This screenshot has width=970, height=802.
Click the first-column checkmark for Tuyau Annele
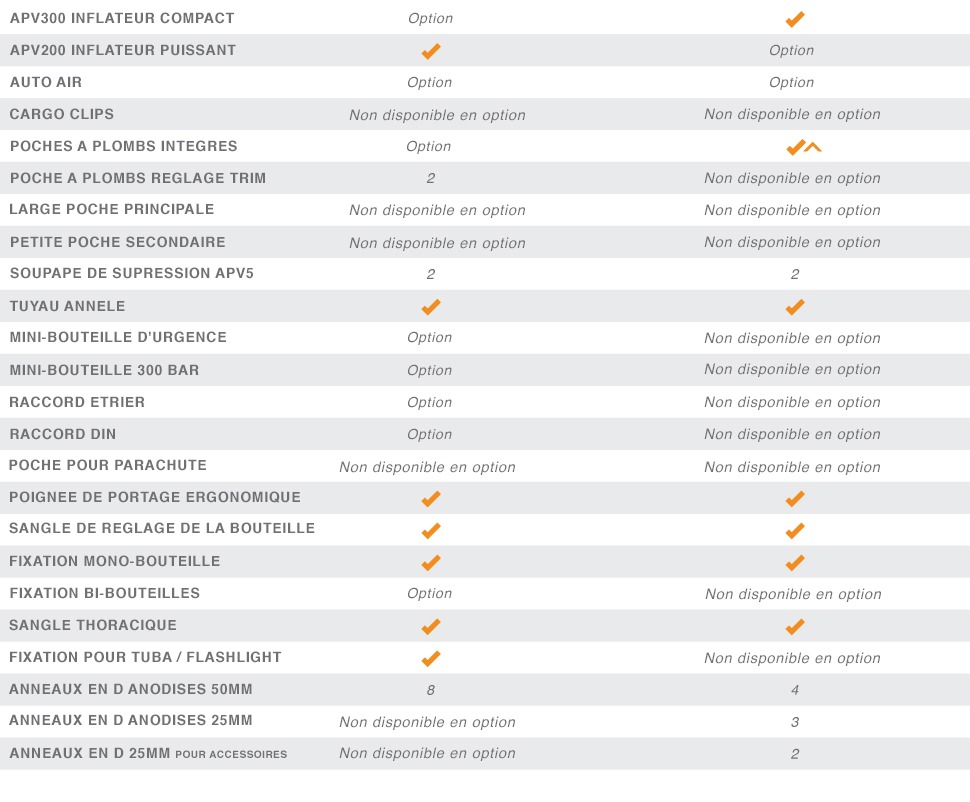[431, 307]
